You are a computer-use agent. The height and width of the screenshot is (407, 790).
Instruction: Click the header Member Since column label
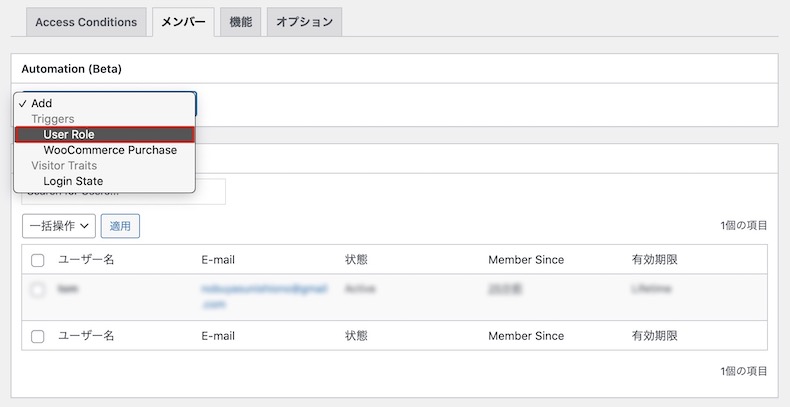pyautogui.click(x=526, y=260)
